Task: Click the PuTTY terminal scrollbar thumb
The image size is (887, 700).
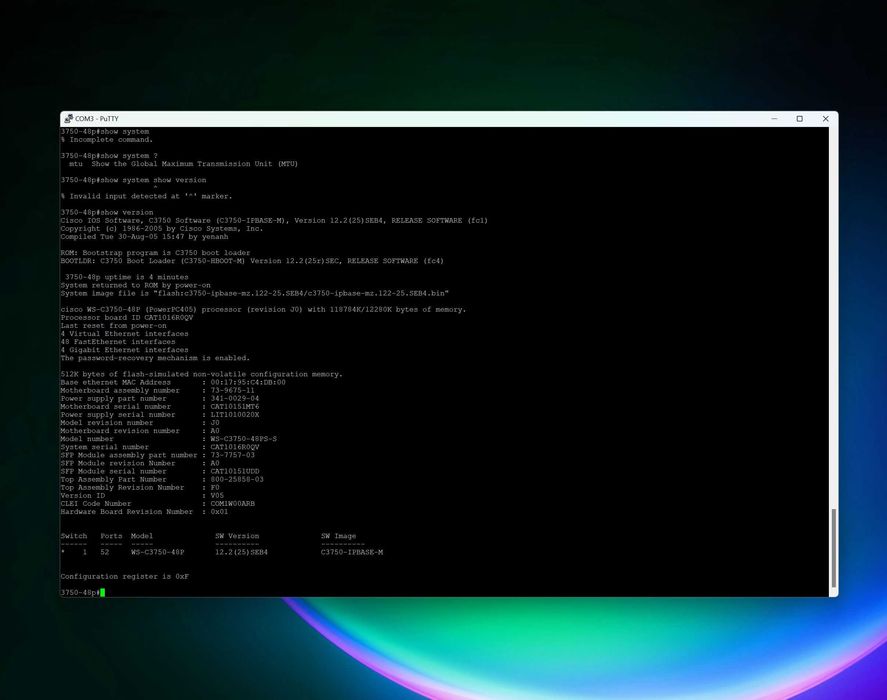Action: tap(833, 548)
